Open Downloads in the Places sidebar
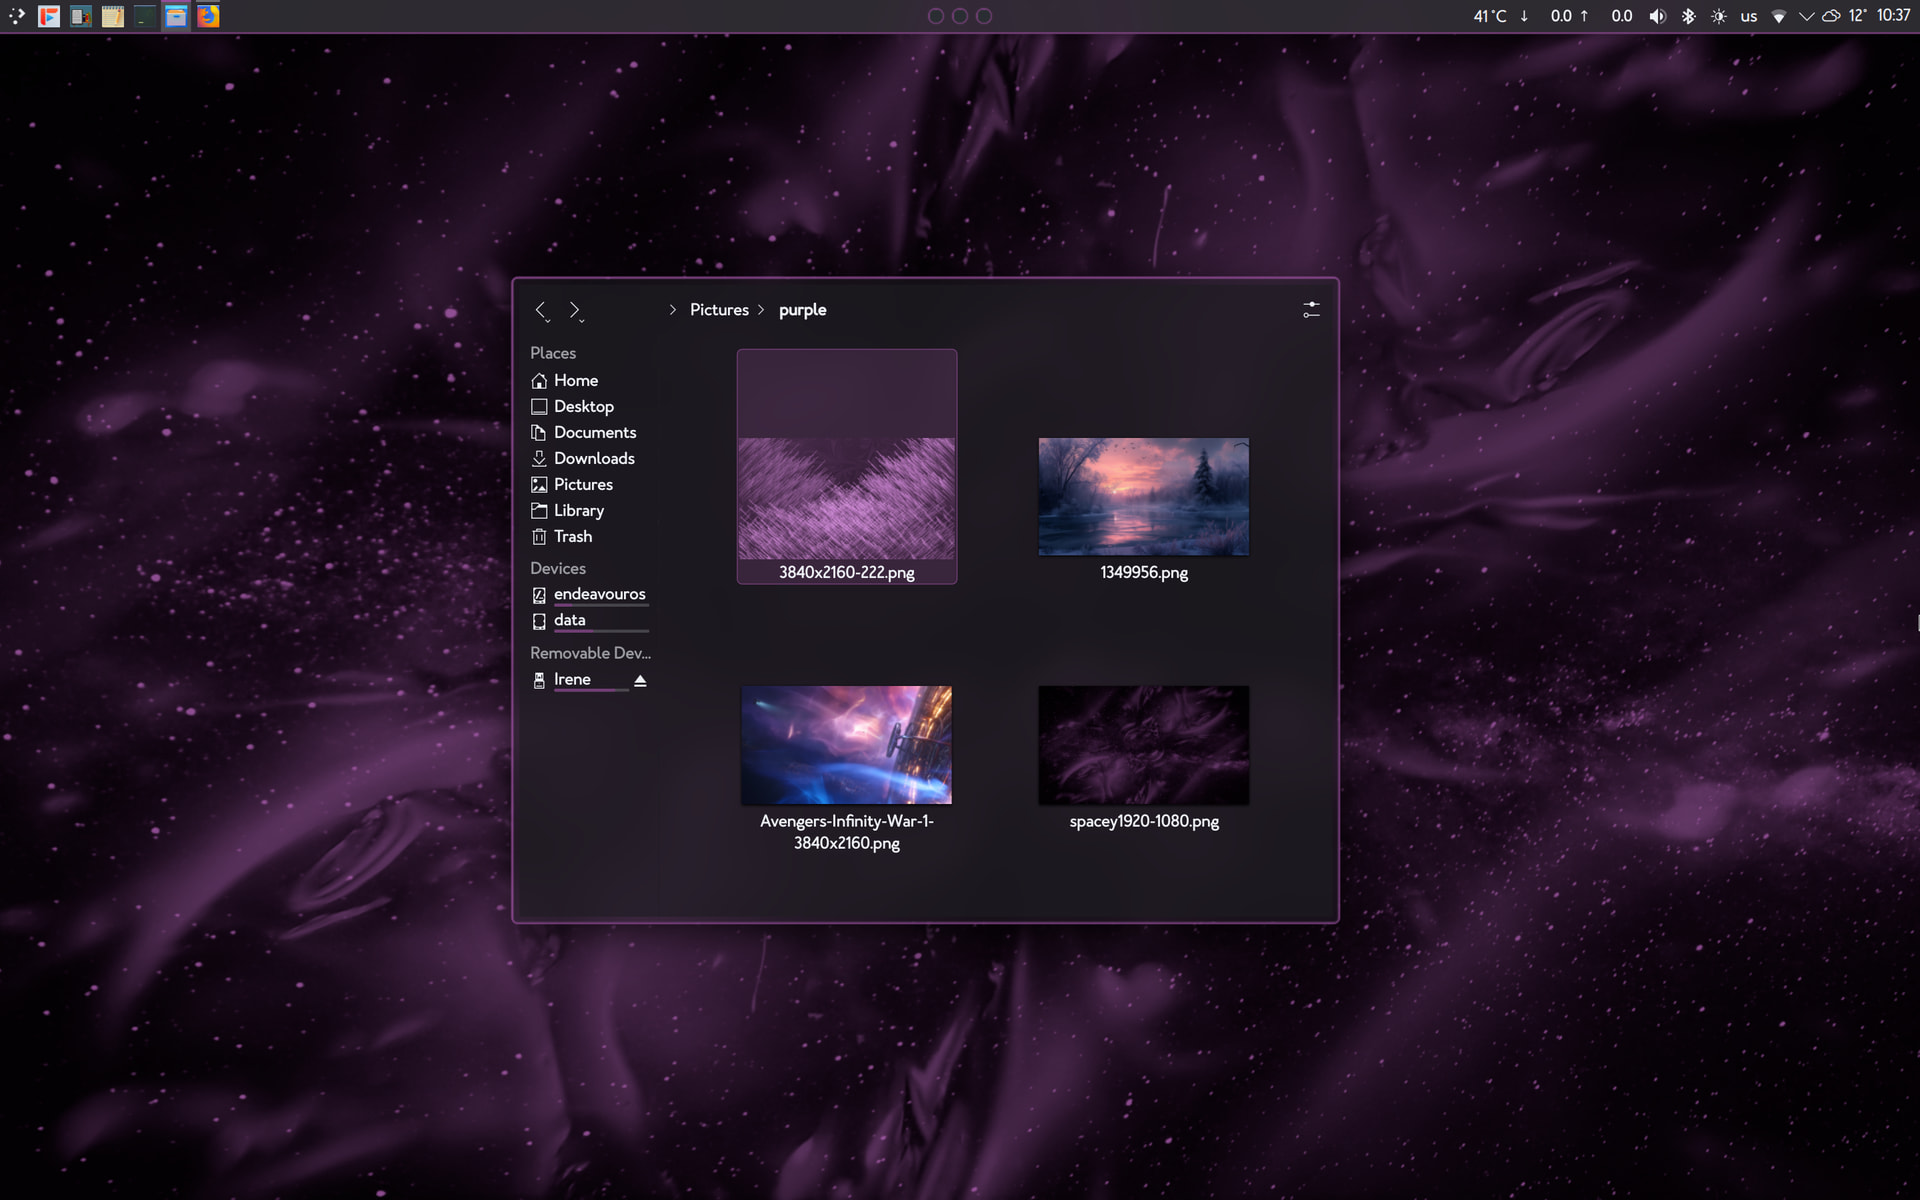 click(594, 458)
